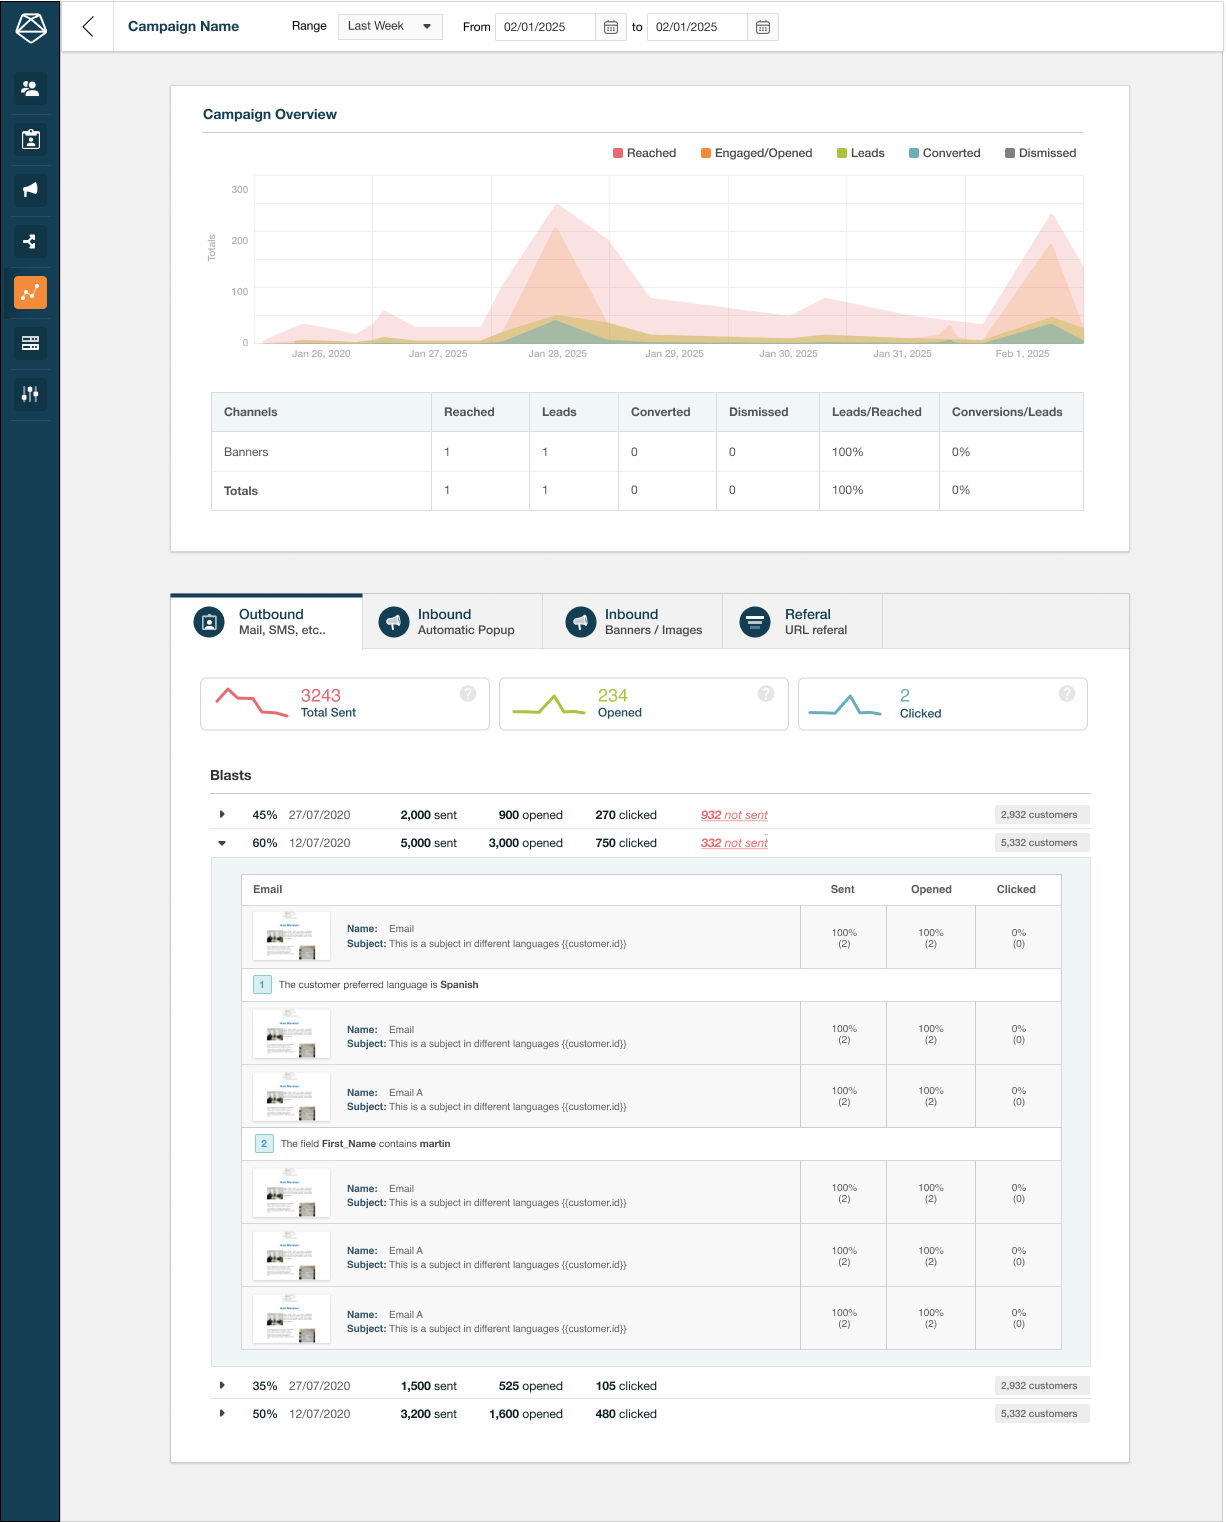1226x1522 pixels.
Task: Open the contact badge sidebar icon
Action: [31, 139]
